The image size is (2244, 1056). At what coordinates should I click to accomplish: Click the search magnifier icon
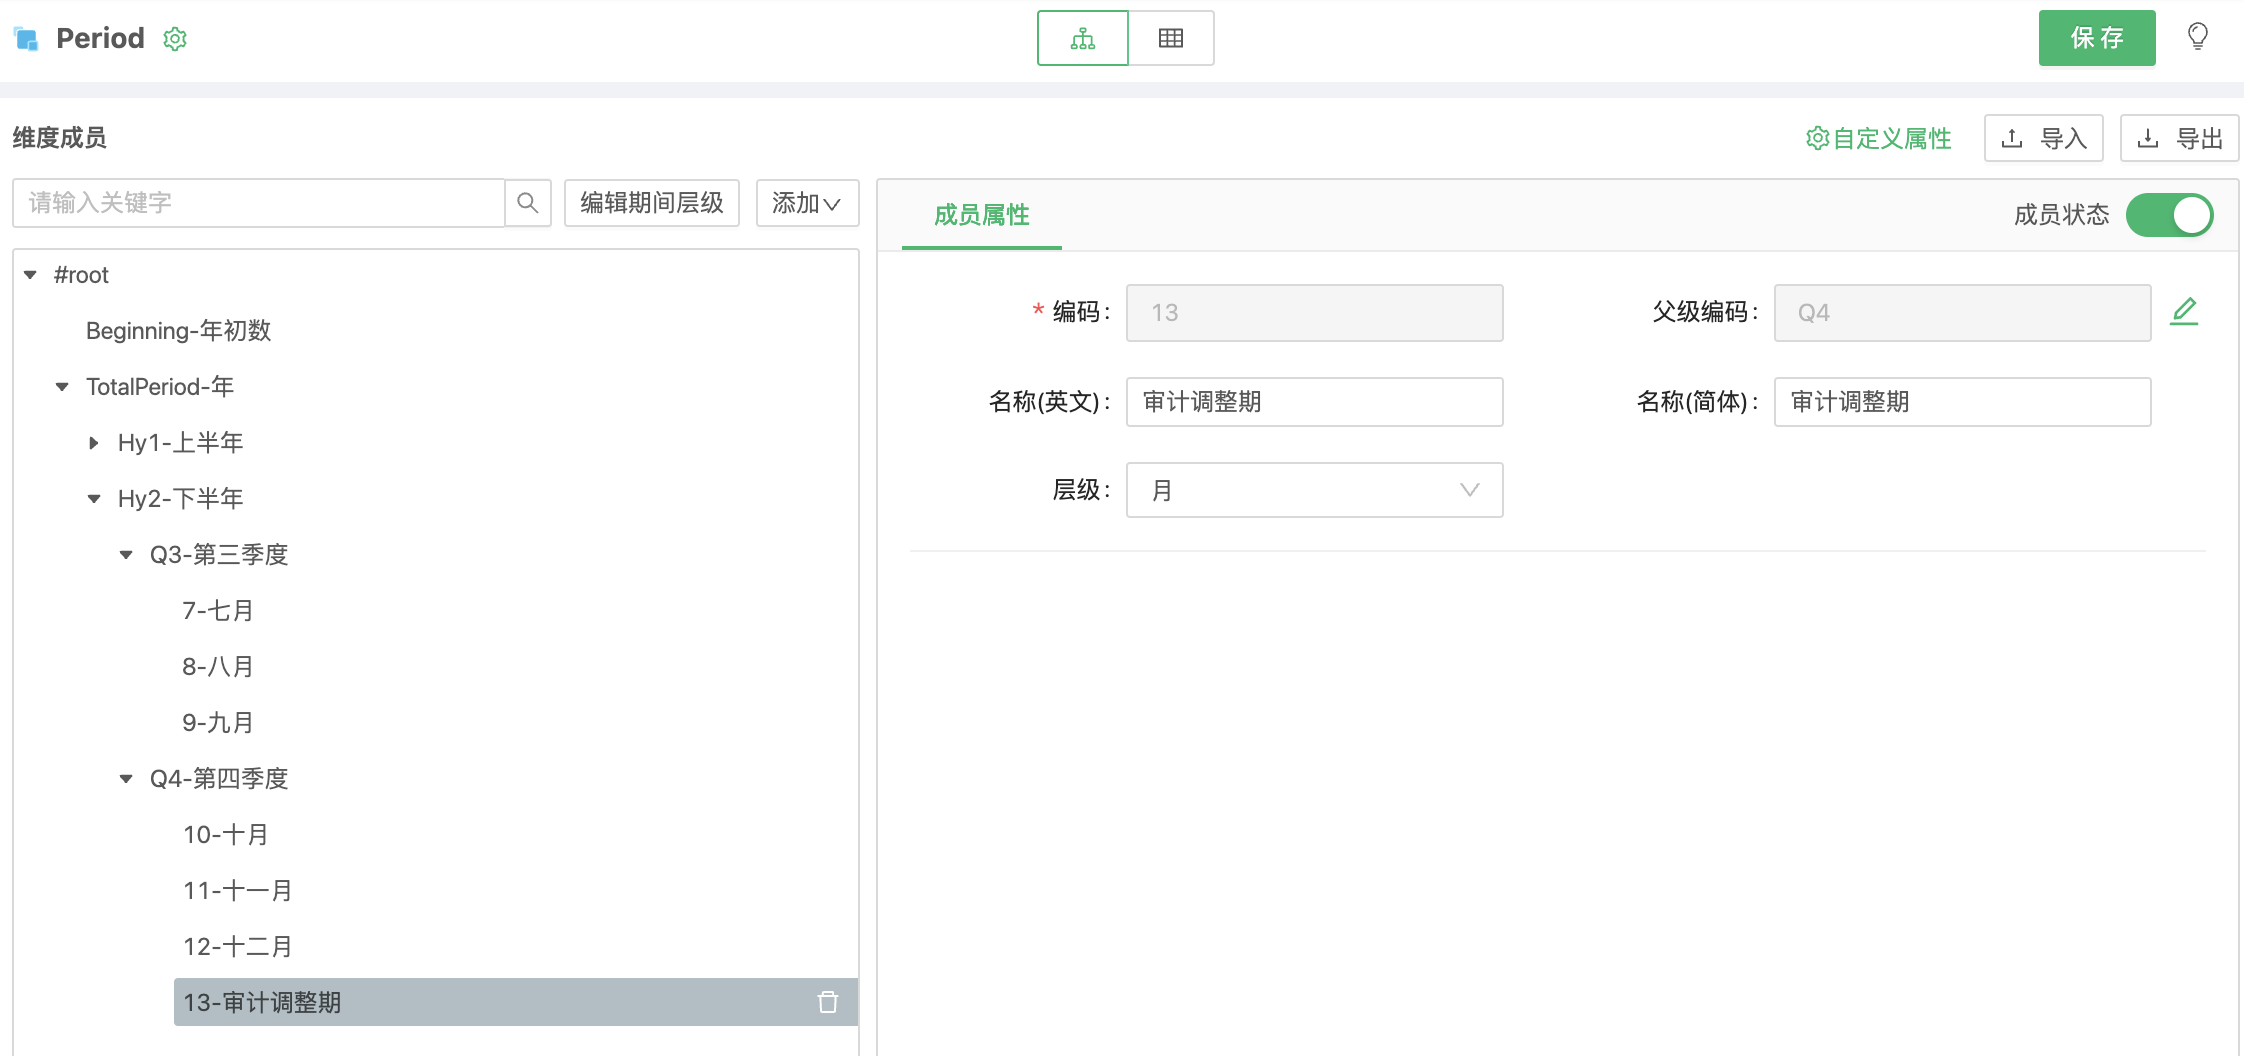(x=528, y=203)
